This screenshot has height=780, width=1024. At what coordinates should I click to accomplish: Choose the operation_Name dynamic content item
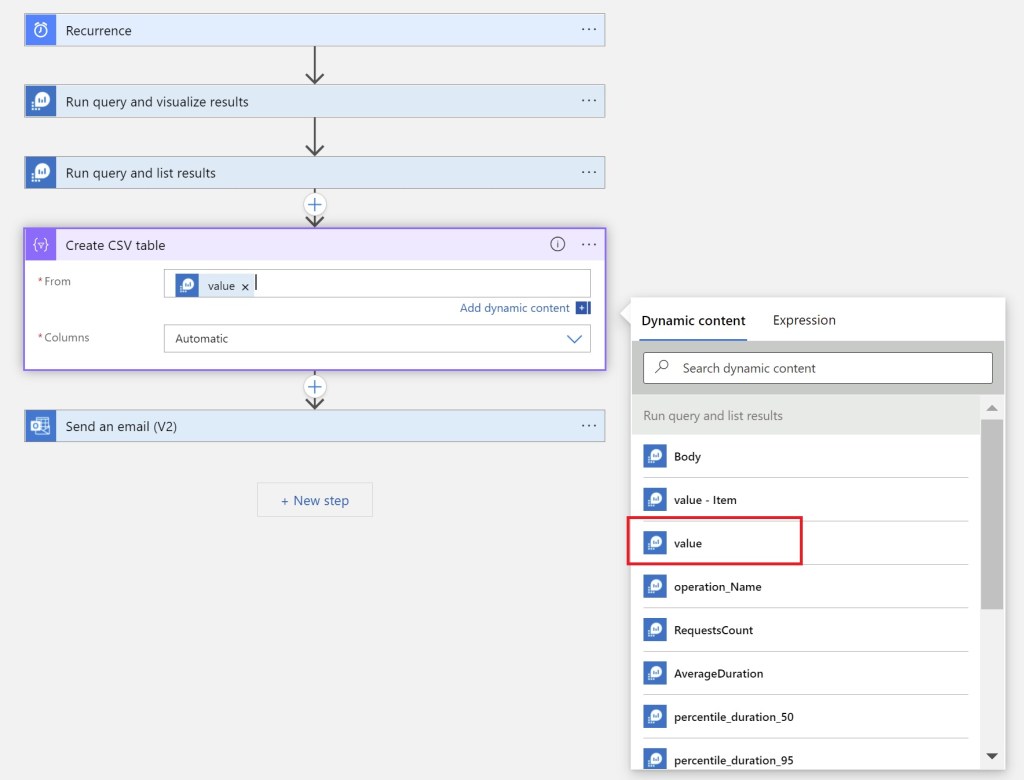[x=717, y=587]
